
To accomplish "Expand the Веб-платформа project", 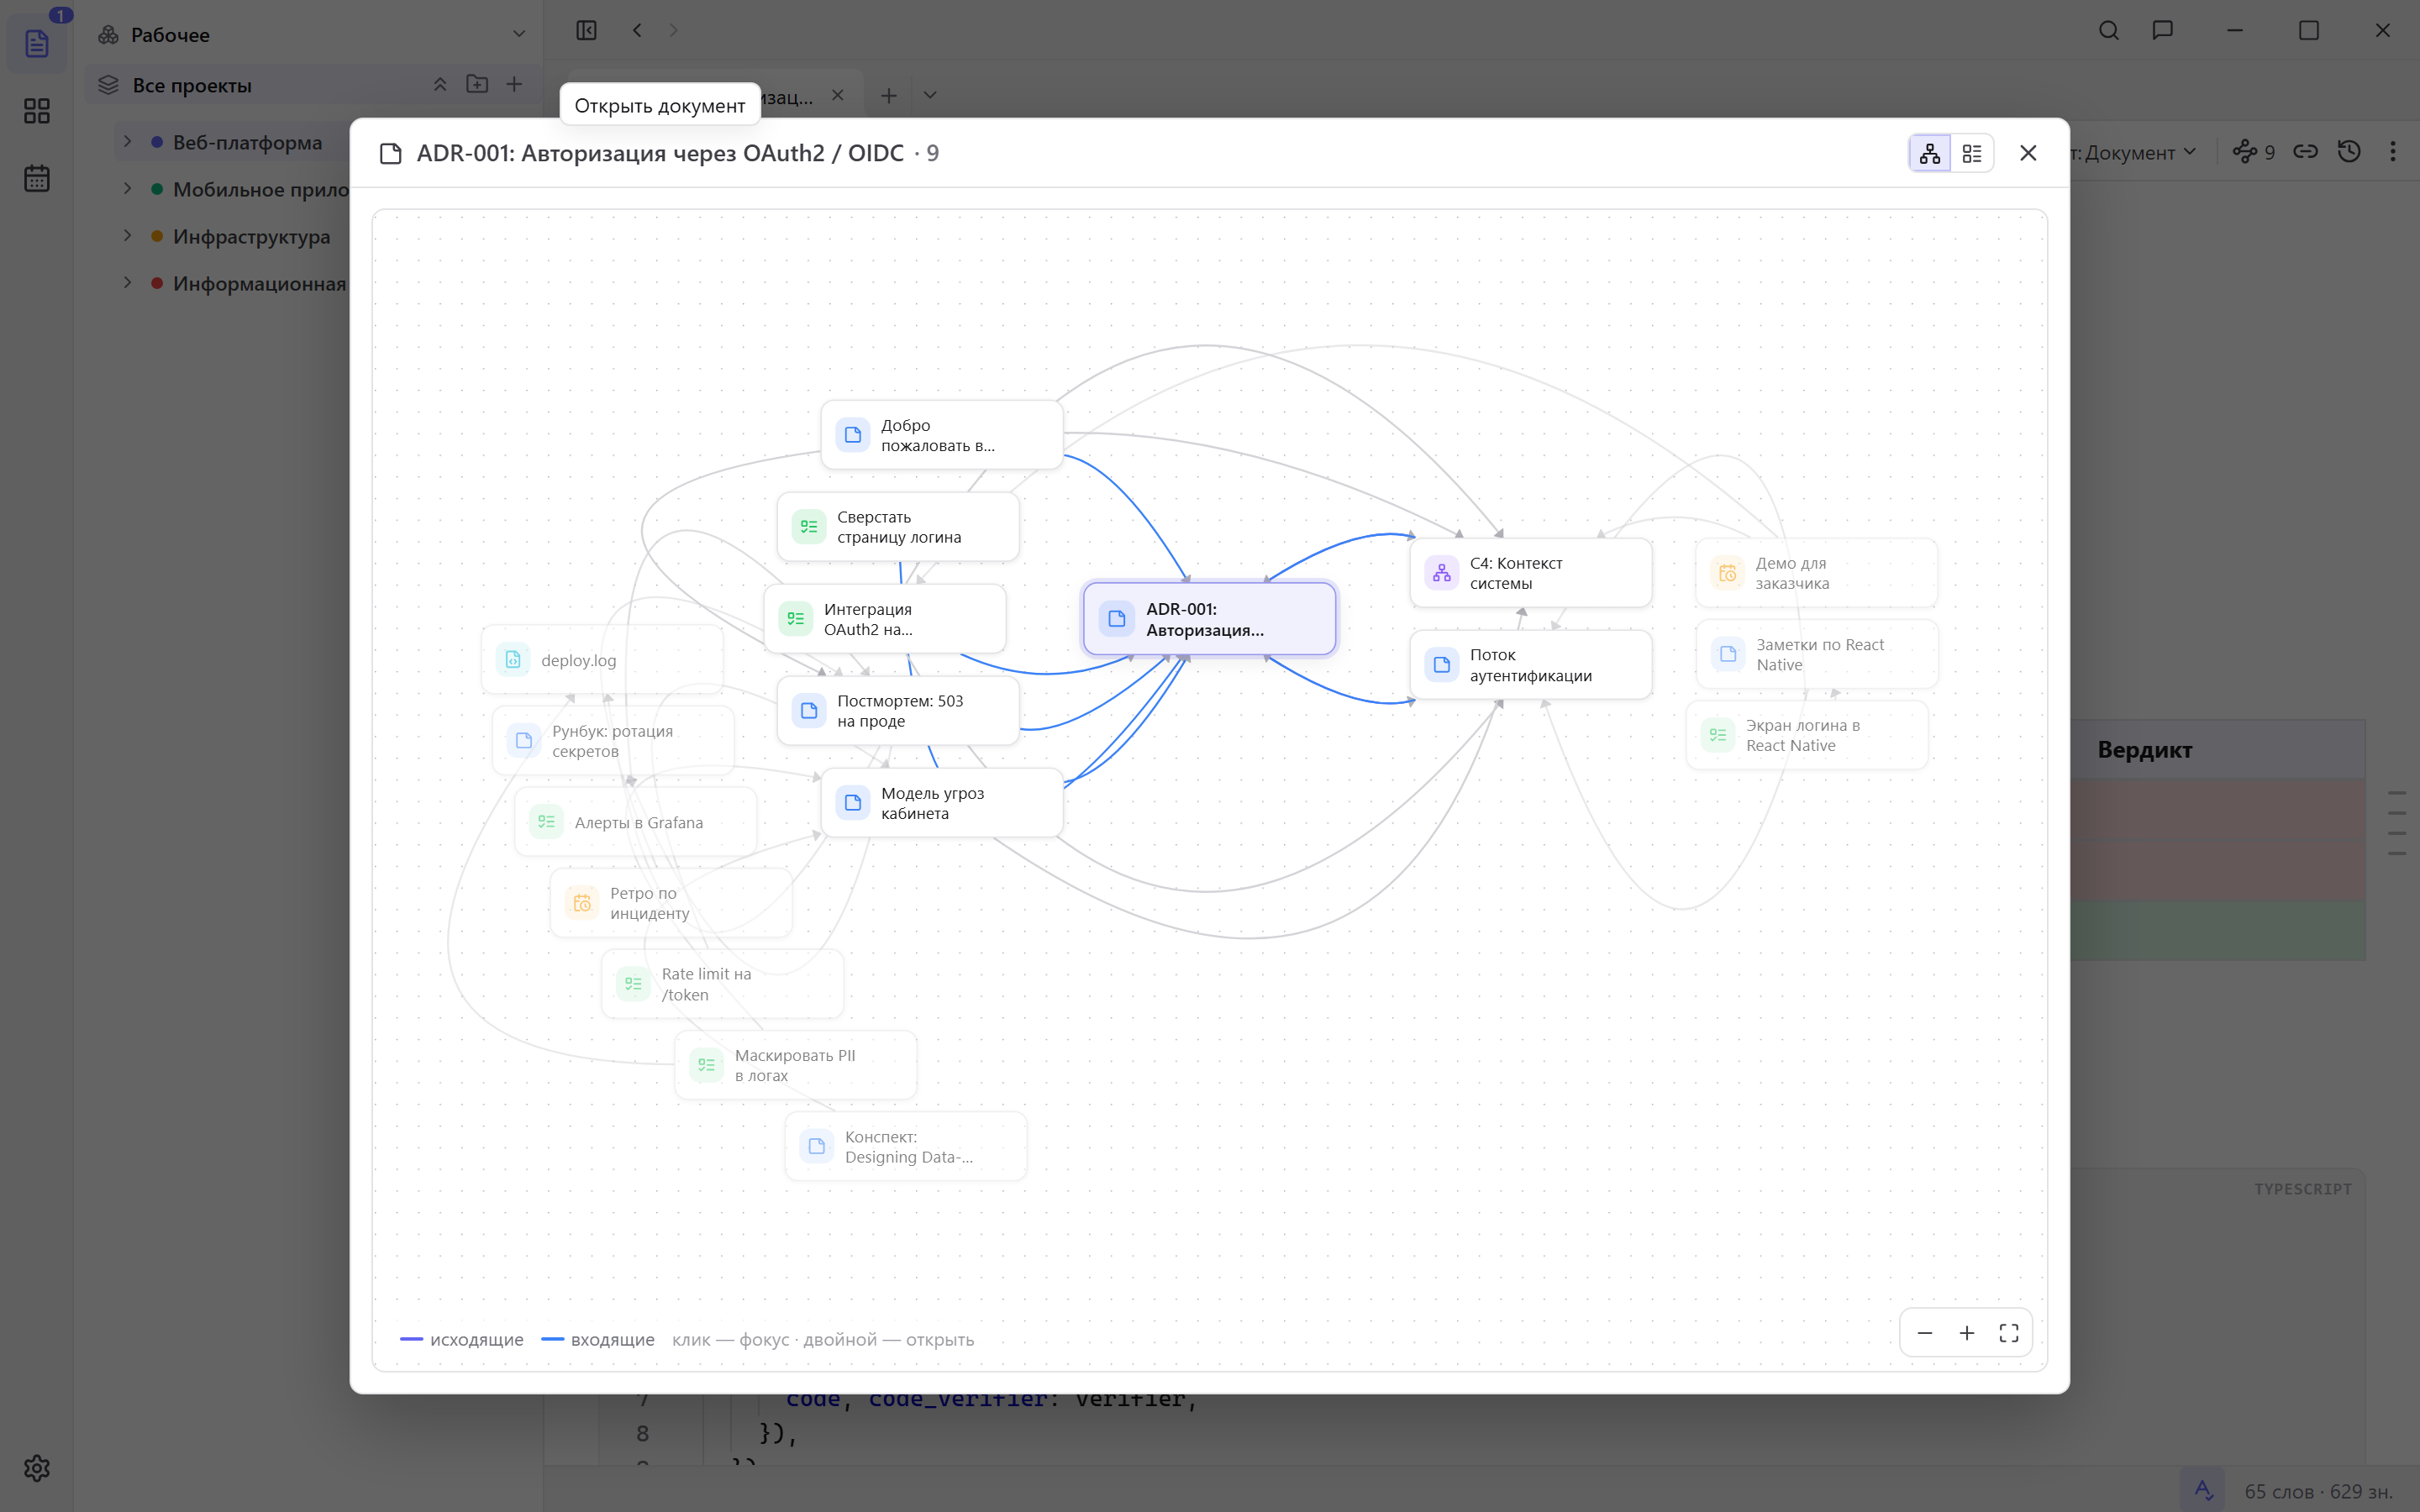I will pos(127,142).
